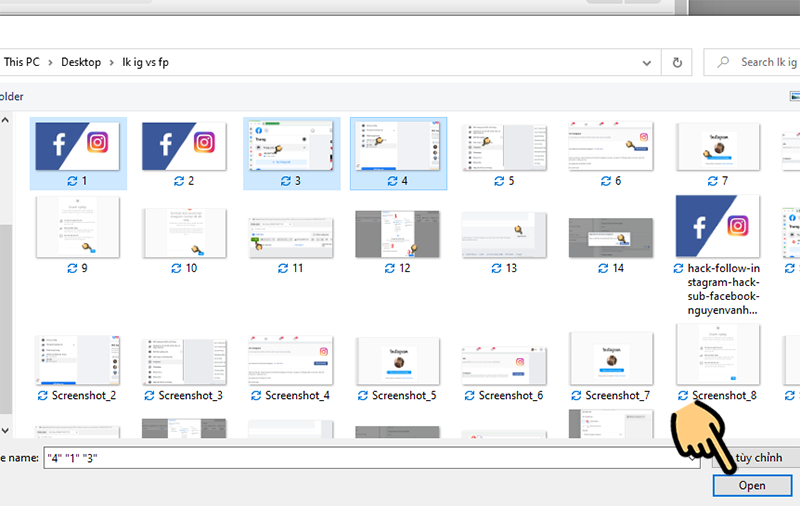800x506 pixels.
Task: Select file 5 thumbnail
Action: click(x=503, y=144)
